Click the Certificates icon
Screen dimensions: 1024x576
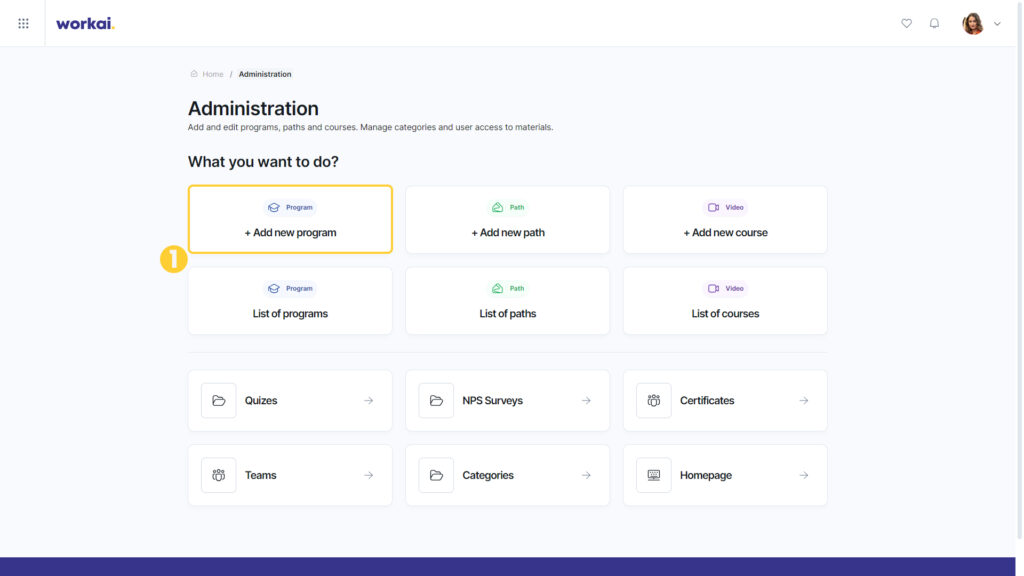[654, 400]
